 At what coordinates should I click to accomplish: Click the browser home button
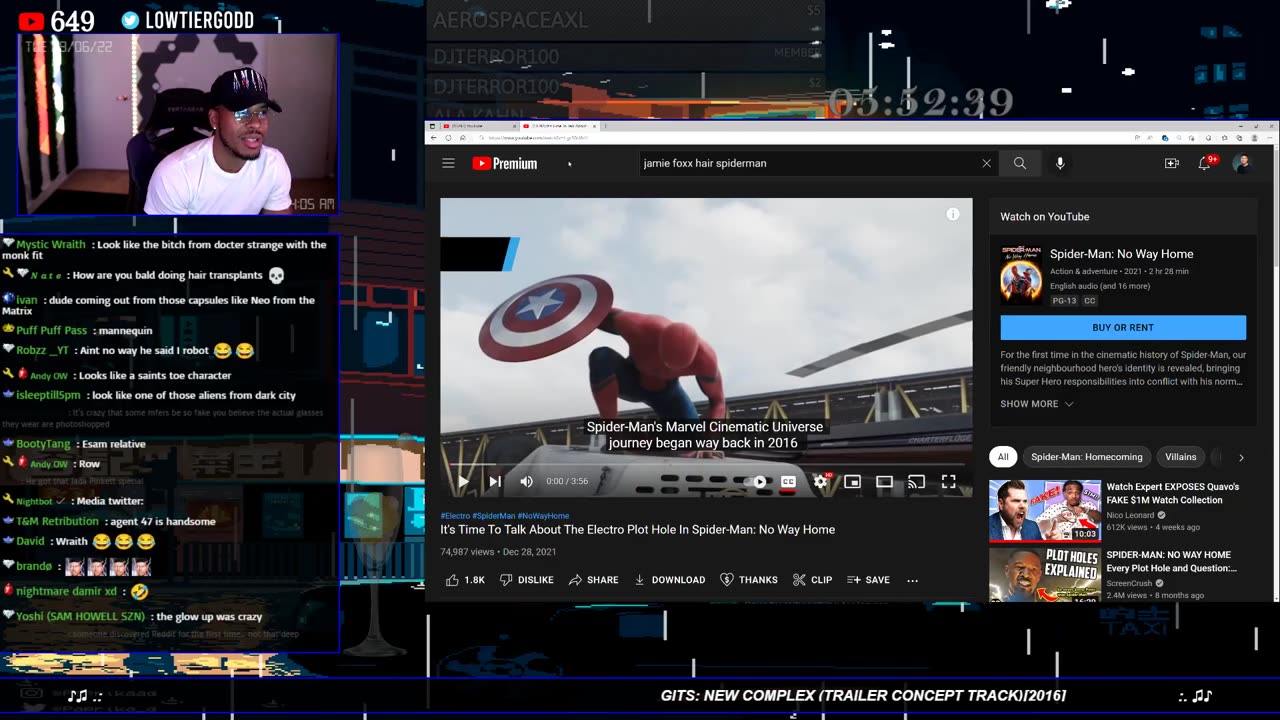point(463,138)
